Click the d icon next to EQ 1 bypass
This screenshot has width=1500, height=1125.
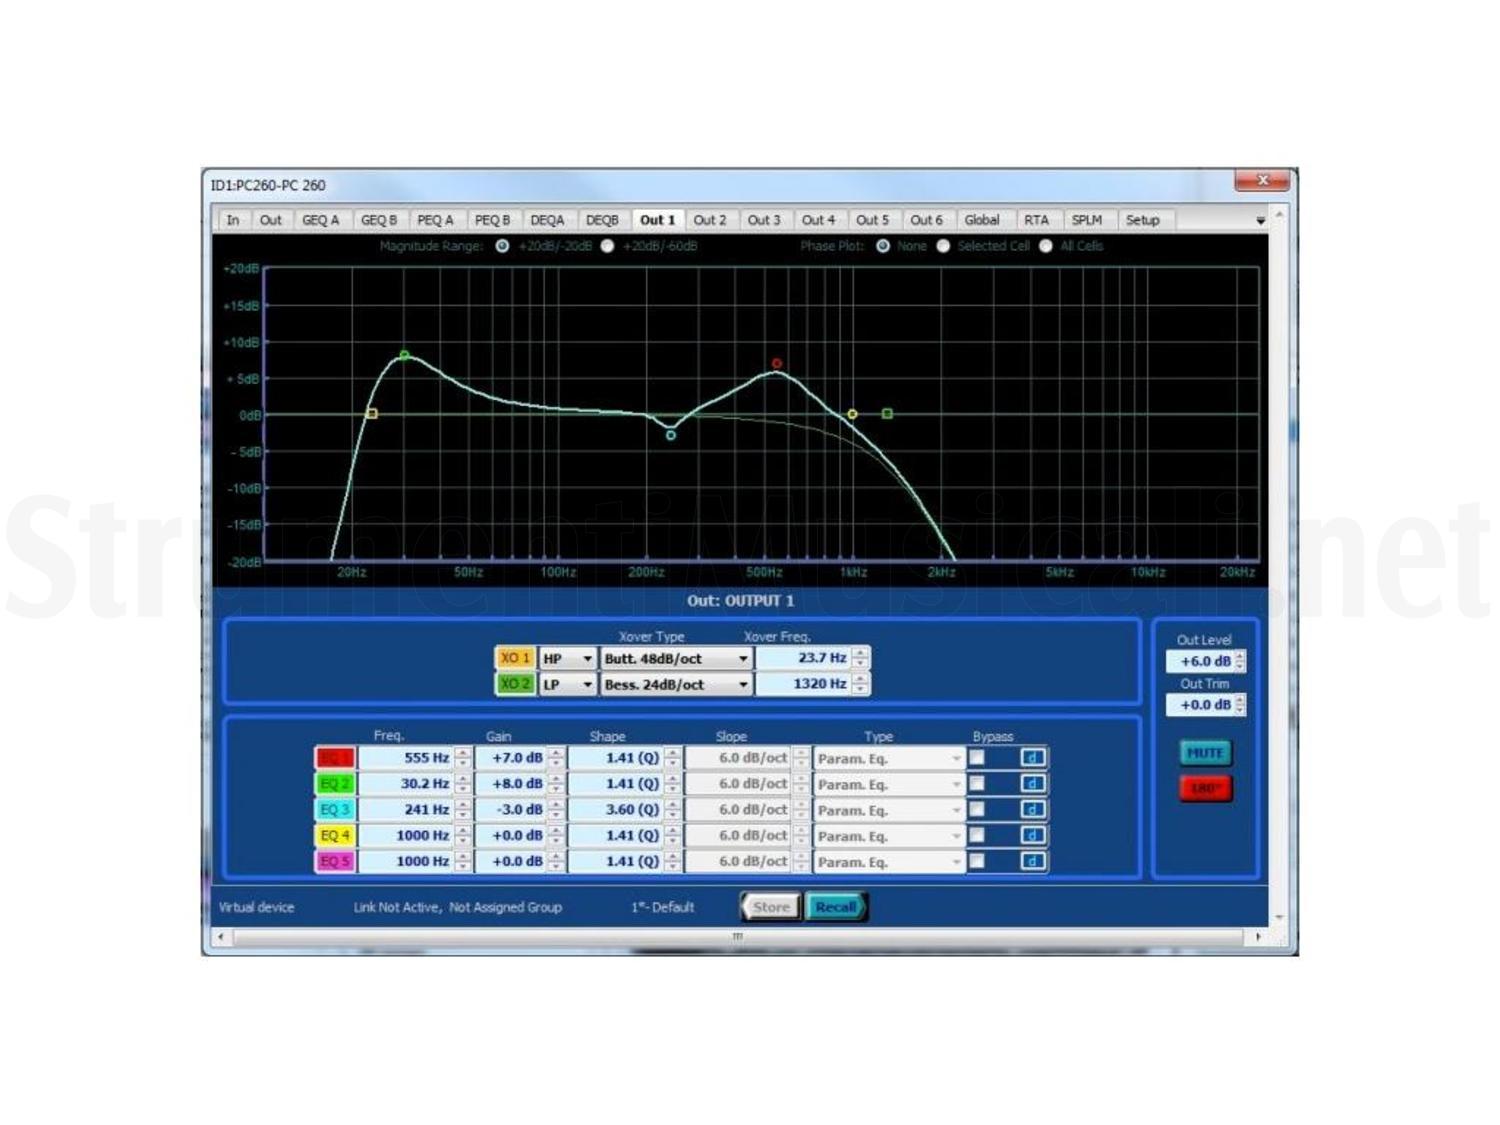point(1031,757)
